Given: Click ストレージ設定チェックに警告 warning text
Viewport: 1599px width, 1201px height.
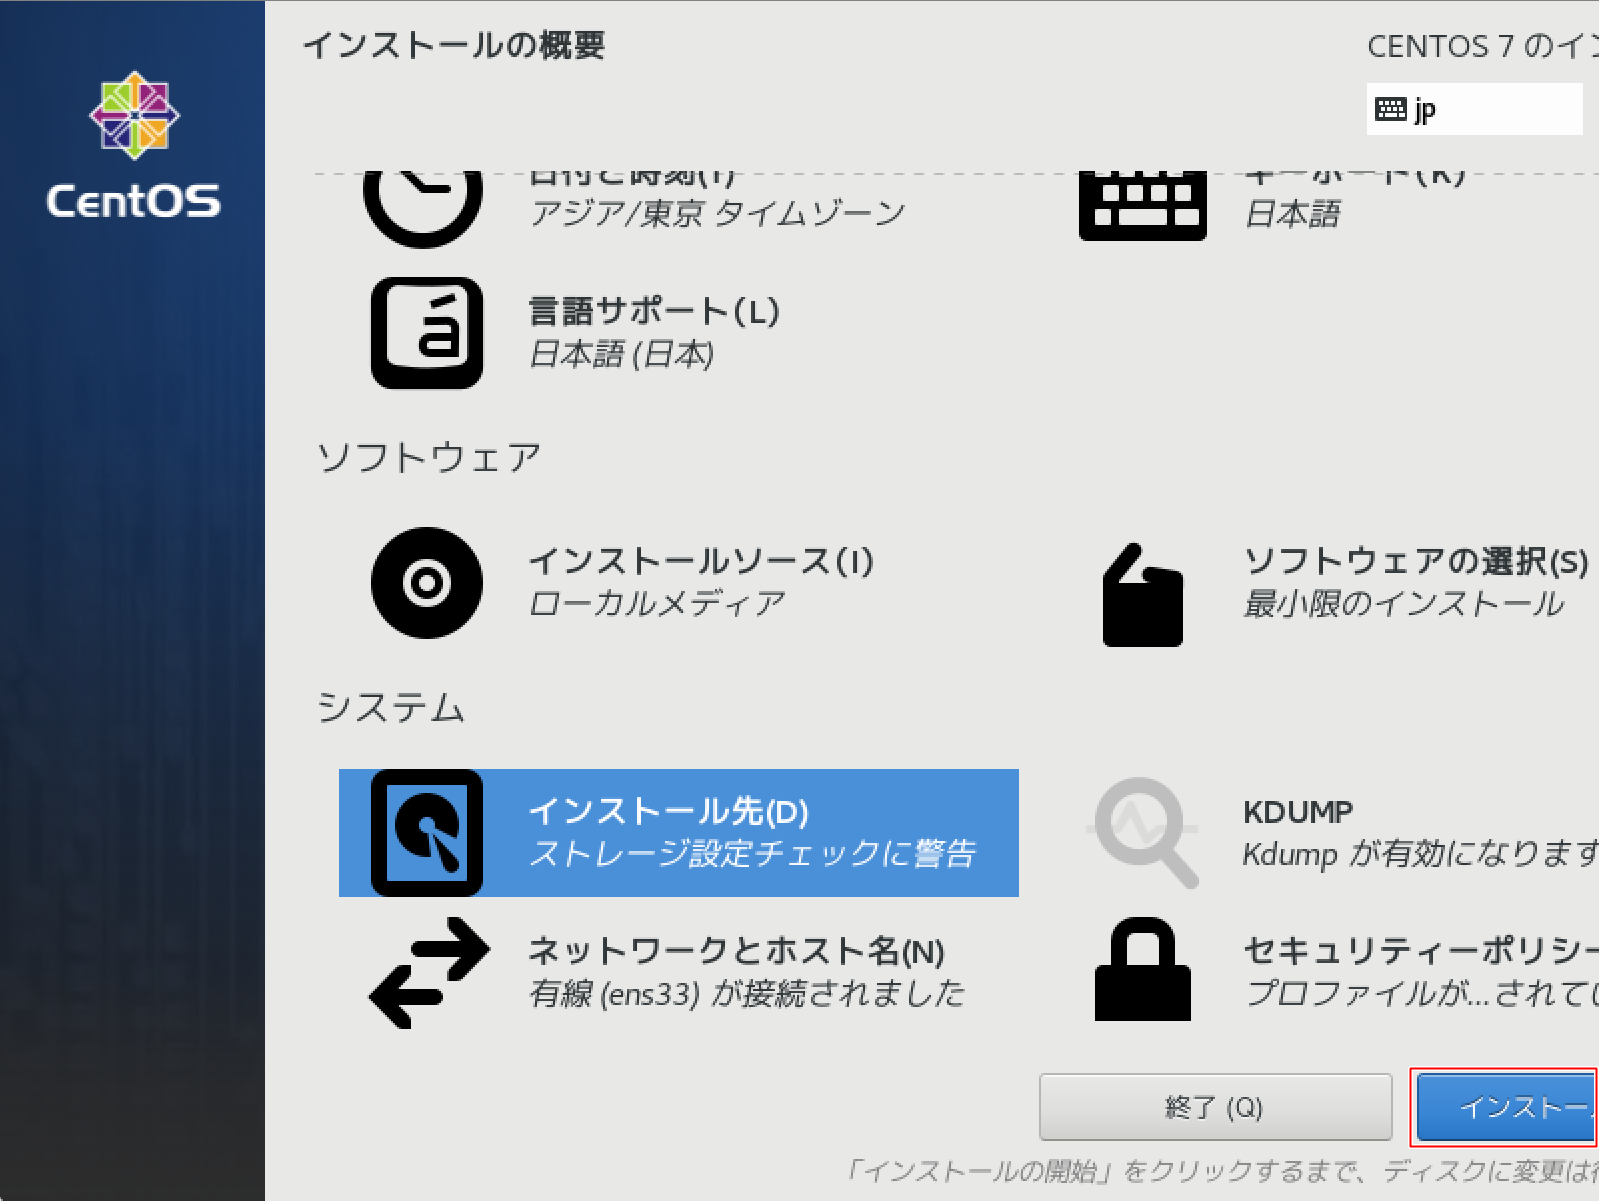Looking at the screenshot, I should [x=752, y=854].
